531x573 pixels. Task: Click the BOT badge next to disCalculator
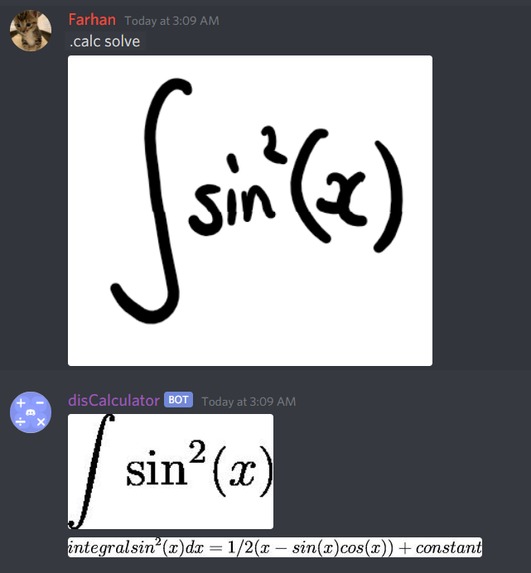point(178,400)
